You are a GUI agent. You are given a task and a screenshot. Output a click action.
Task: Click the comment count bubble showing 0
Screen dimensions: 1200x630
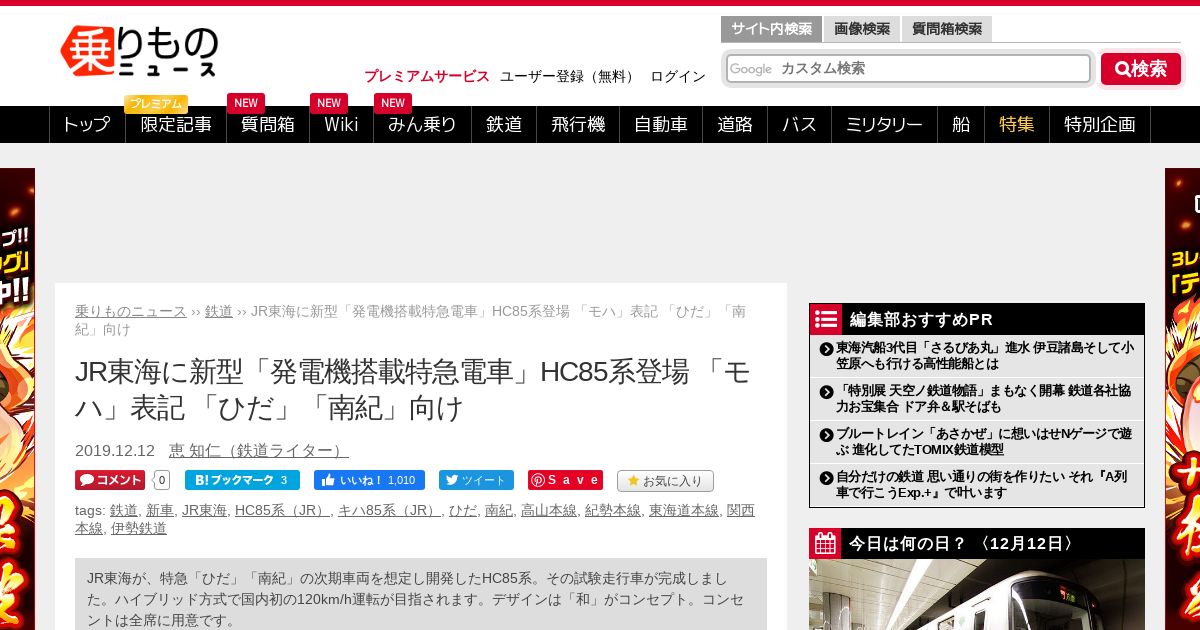click(x=162, y=480)
